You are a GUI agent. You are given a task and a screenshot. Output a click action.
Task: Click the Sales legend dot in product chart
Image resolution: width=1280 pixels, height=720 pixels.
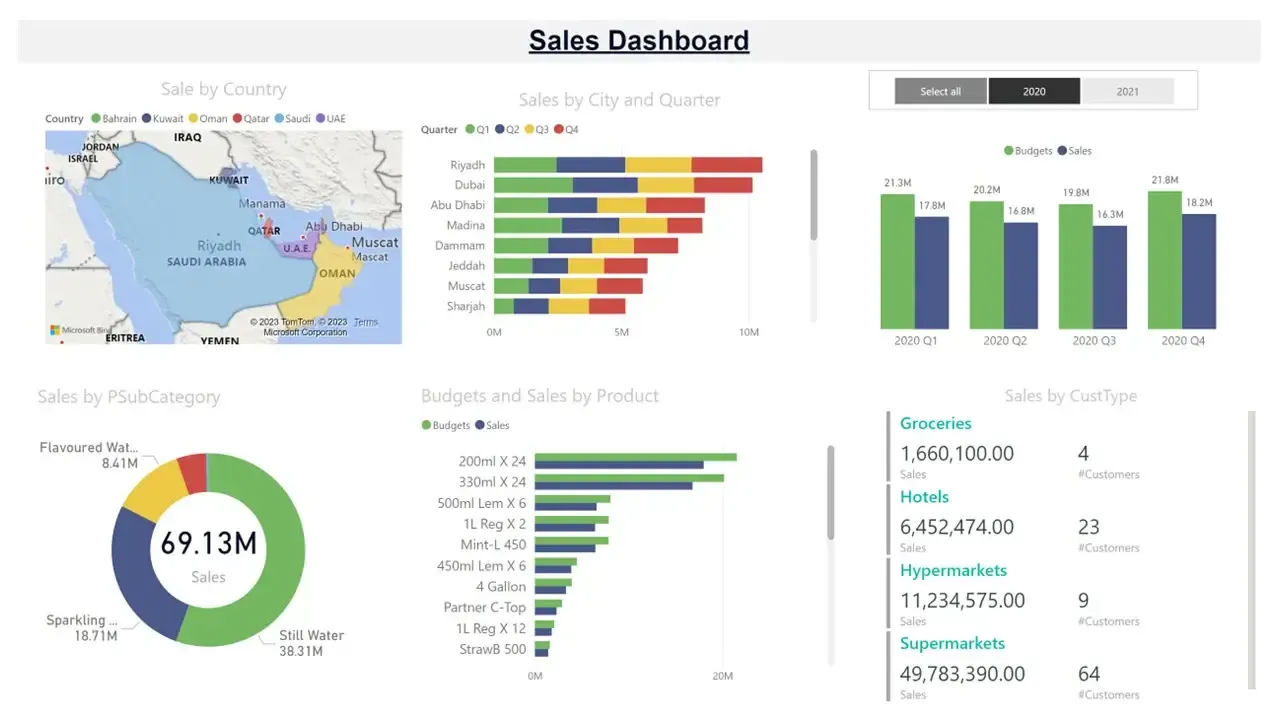click(480, 426)
